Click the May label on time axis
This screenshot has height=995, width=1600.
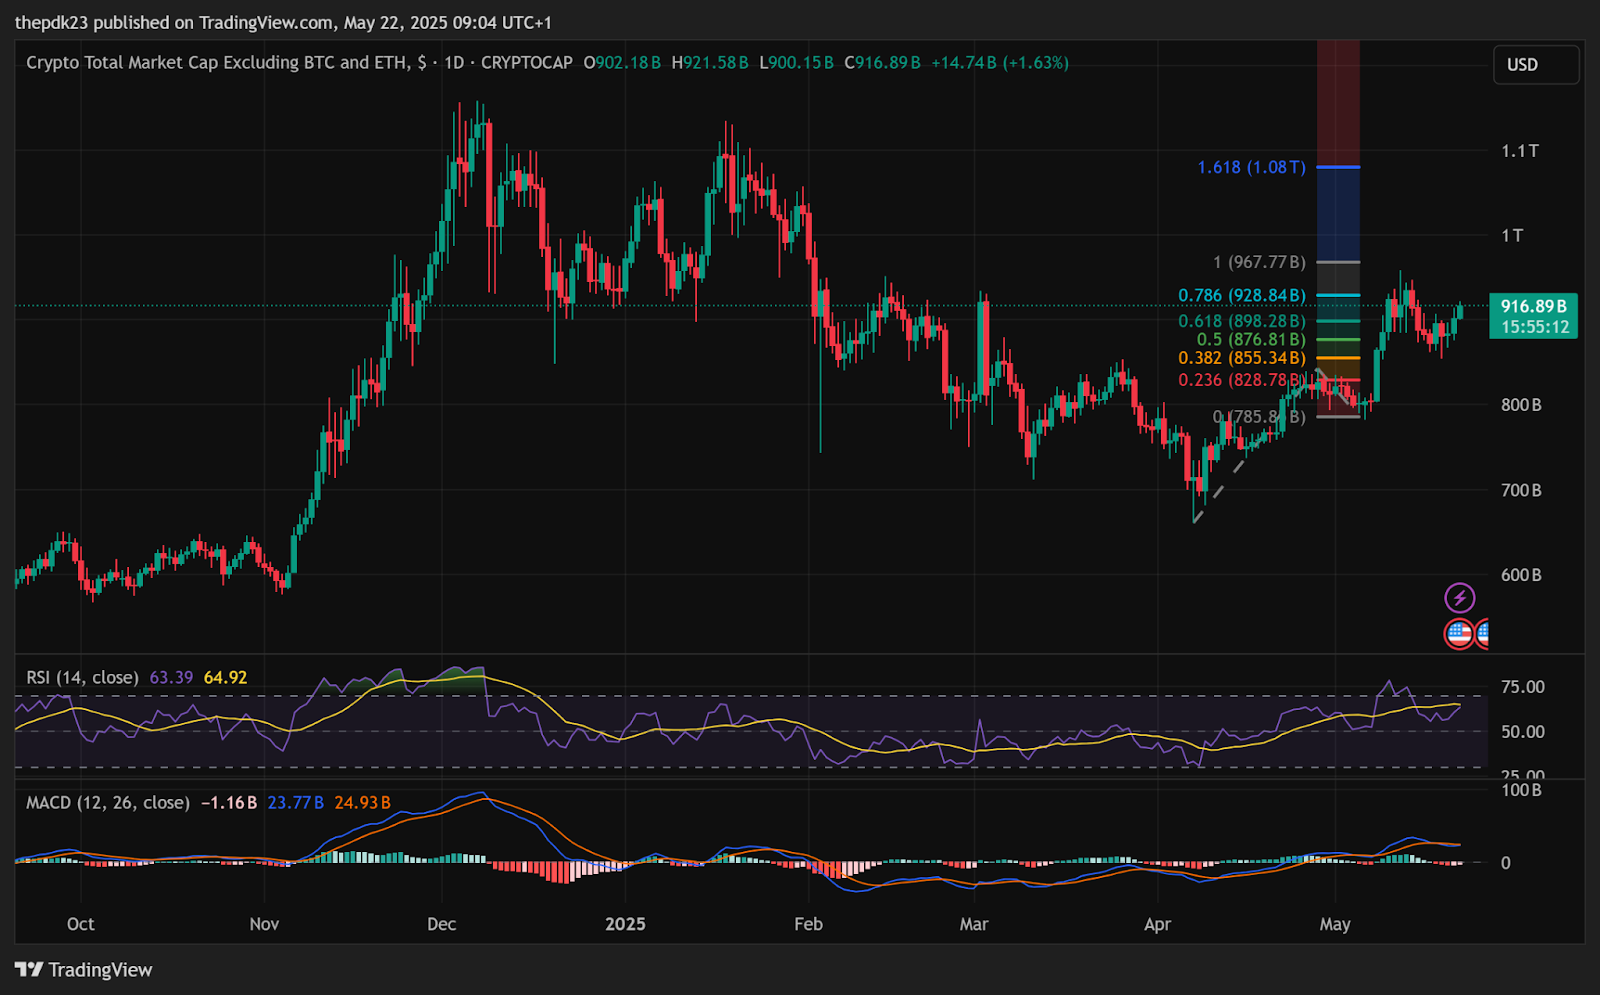coord(1335,923)
